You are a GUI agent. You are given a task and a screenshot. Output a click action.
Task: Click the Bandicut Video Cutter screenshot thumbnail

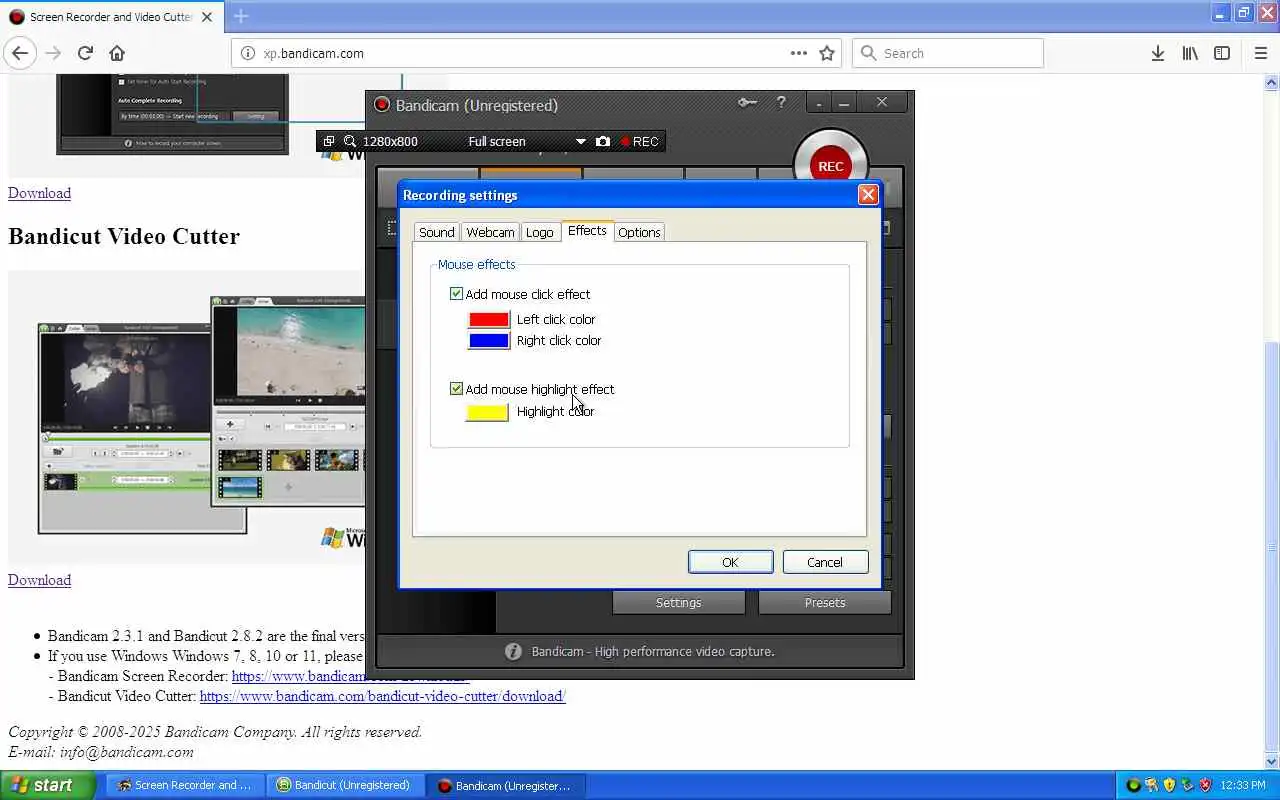(186, 417)
